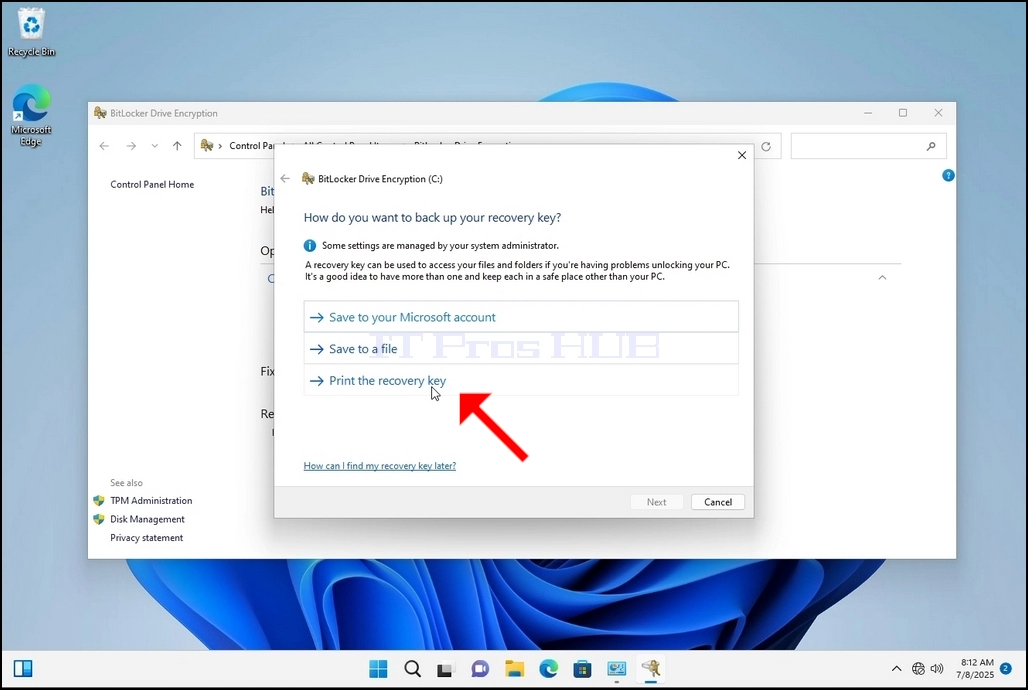This screenshot has height=690, width=1028.
Task: Open Control Panel Home link
Action: (x=152, y=184)
